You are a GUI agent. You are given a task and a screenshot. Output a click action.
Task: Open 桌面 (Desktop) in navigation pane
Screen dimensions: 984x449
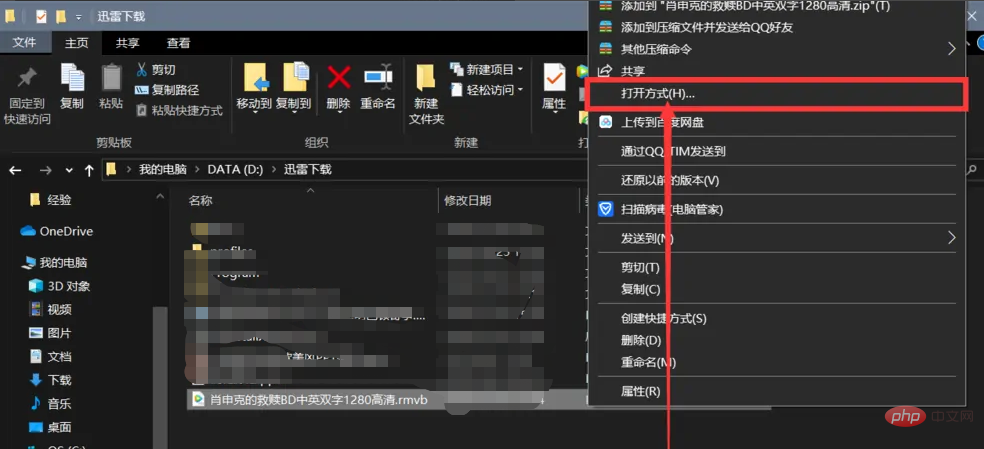pos(51,428)
